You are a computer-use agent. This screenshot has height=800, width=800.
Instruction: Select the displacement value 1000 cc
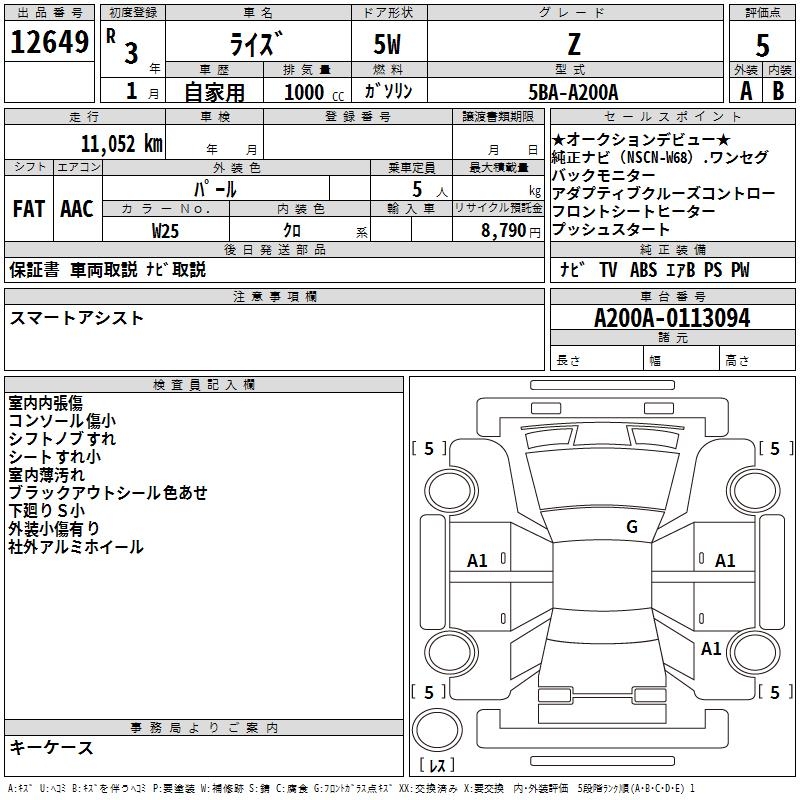[314, 92]
